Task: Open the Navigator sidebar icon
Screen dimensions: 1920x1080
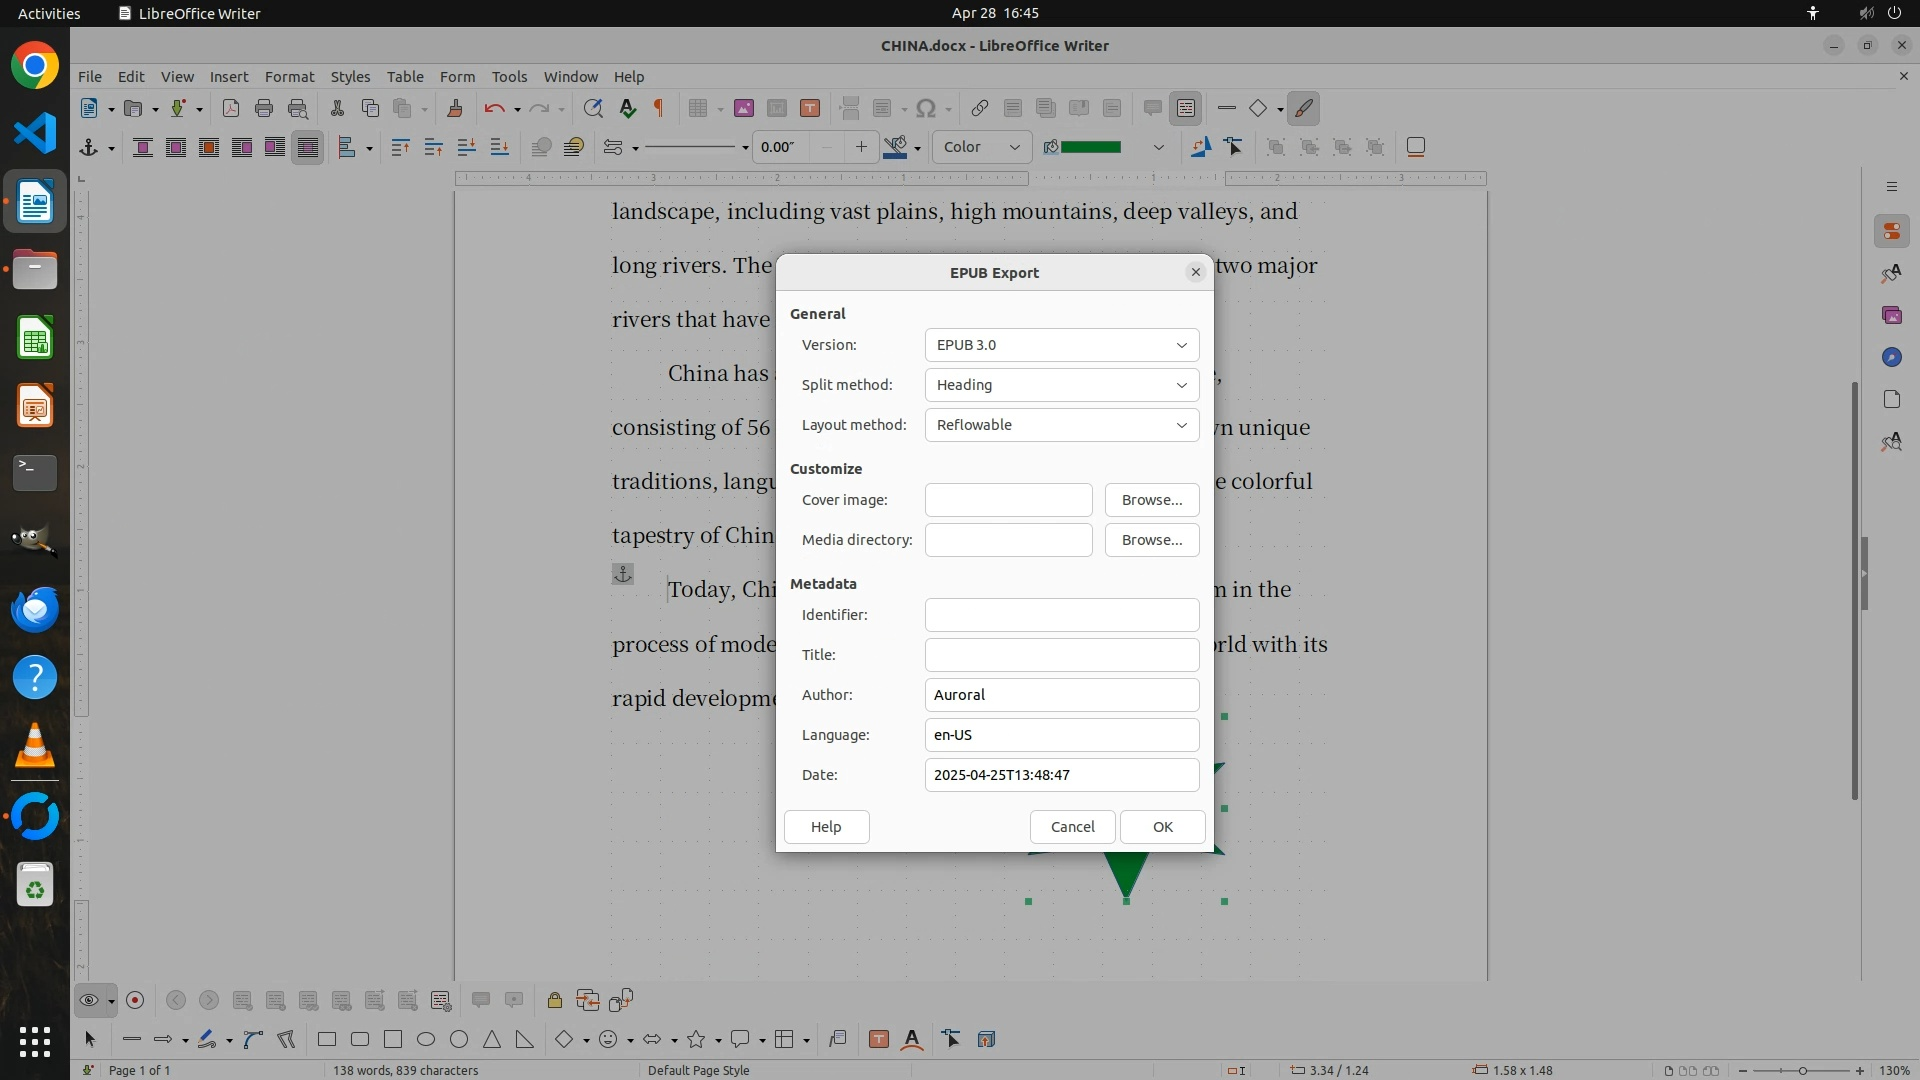Action: click(1891, 357)
